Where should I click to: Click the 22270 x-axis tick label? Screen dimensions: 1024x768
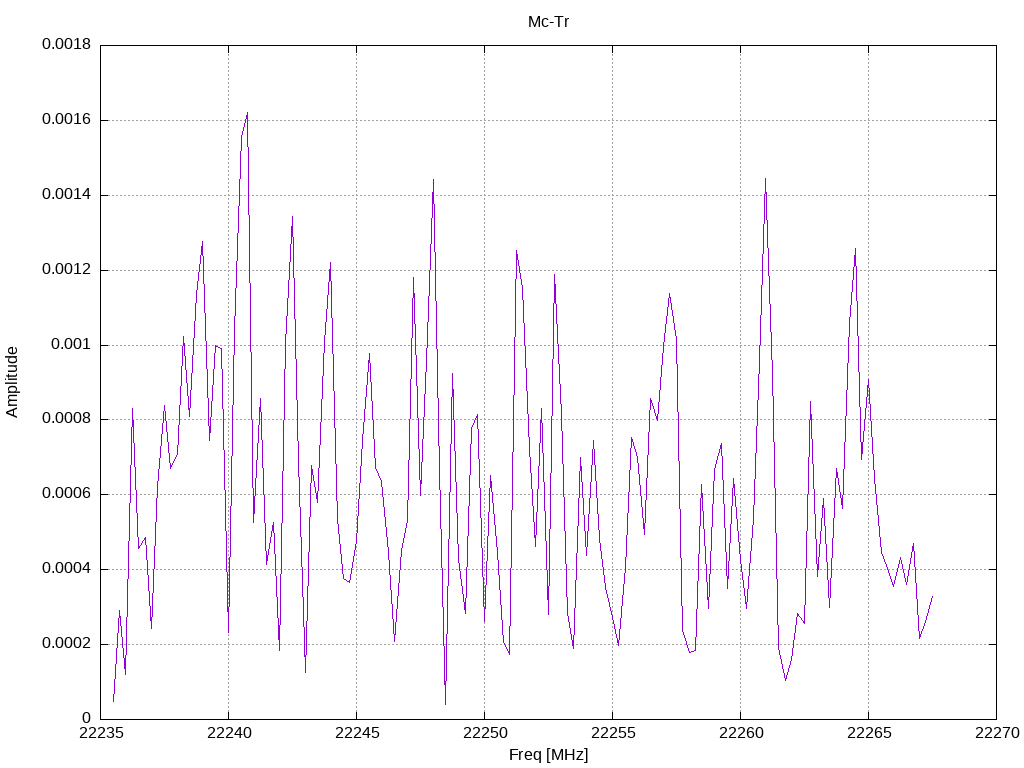[x=996, y=733]
